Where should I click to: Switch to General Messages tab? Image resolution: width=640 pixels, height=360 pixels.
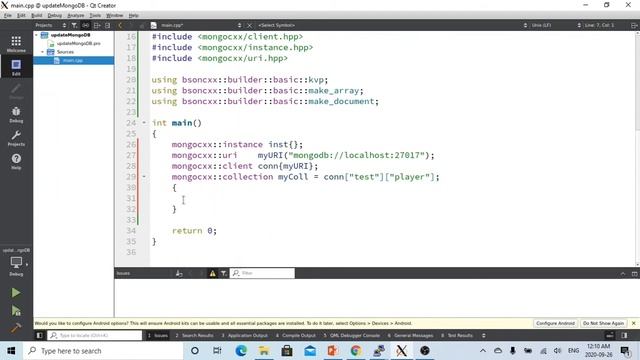click(x=410, y=336)
